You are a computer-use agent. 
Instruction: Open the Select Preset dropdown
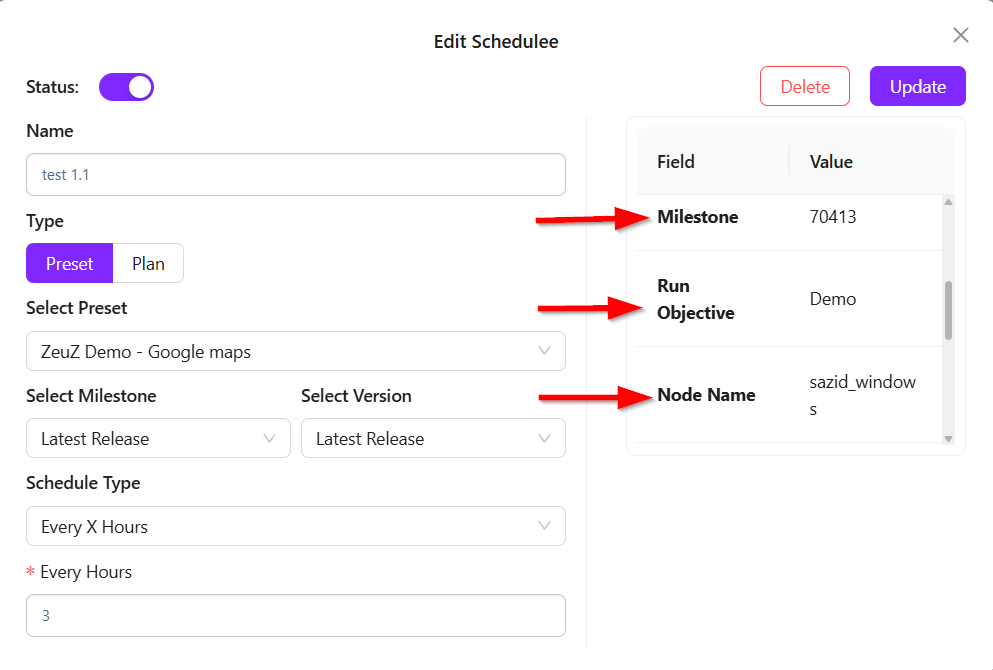click(x=296, y=351)
